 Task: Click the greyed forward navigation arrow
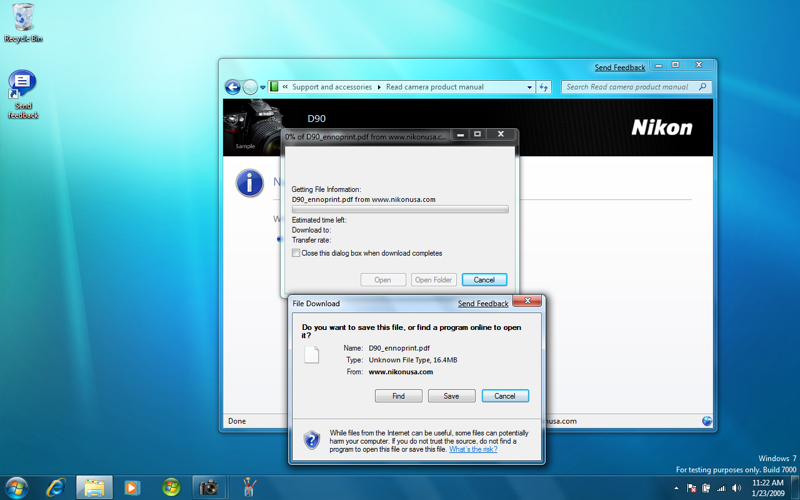pos(249,87)
